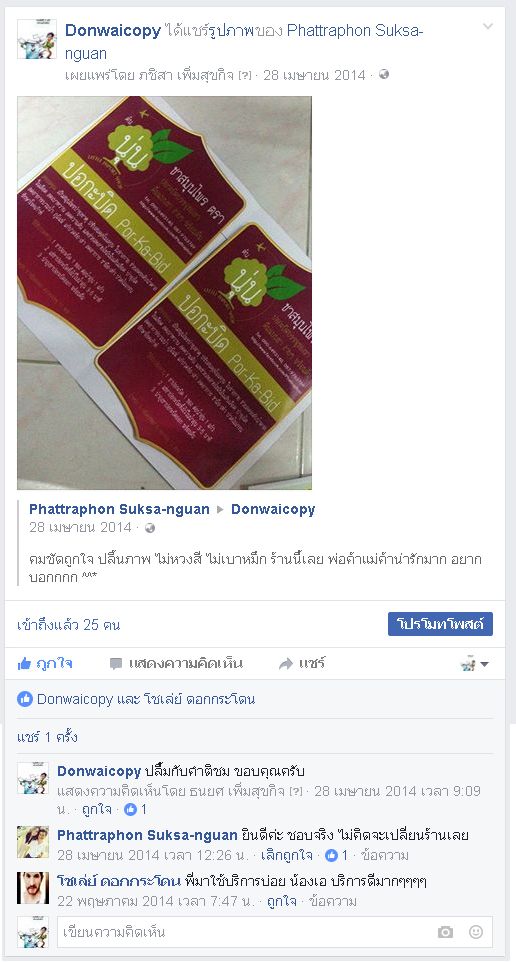Click the blue like icon beside Donwaicopy และ โชเล่ย์
Viewport: 516px width, 962px height.
25,699
